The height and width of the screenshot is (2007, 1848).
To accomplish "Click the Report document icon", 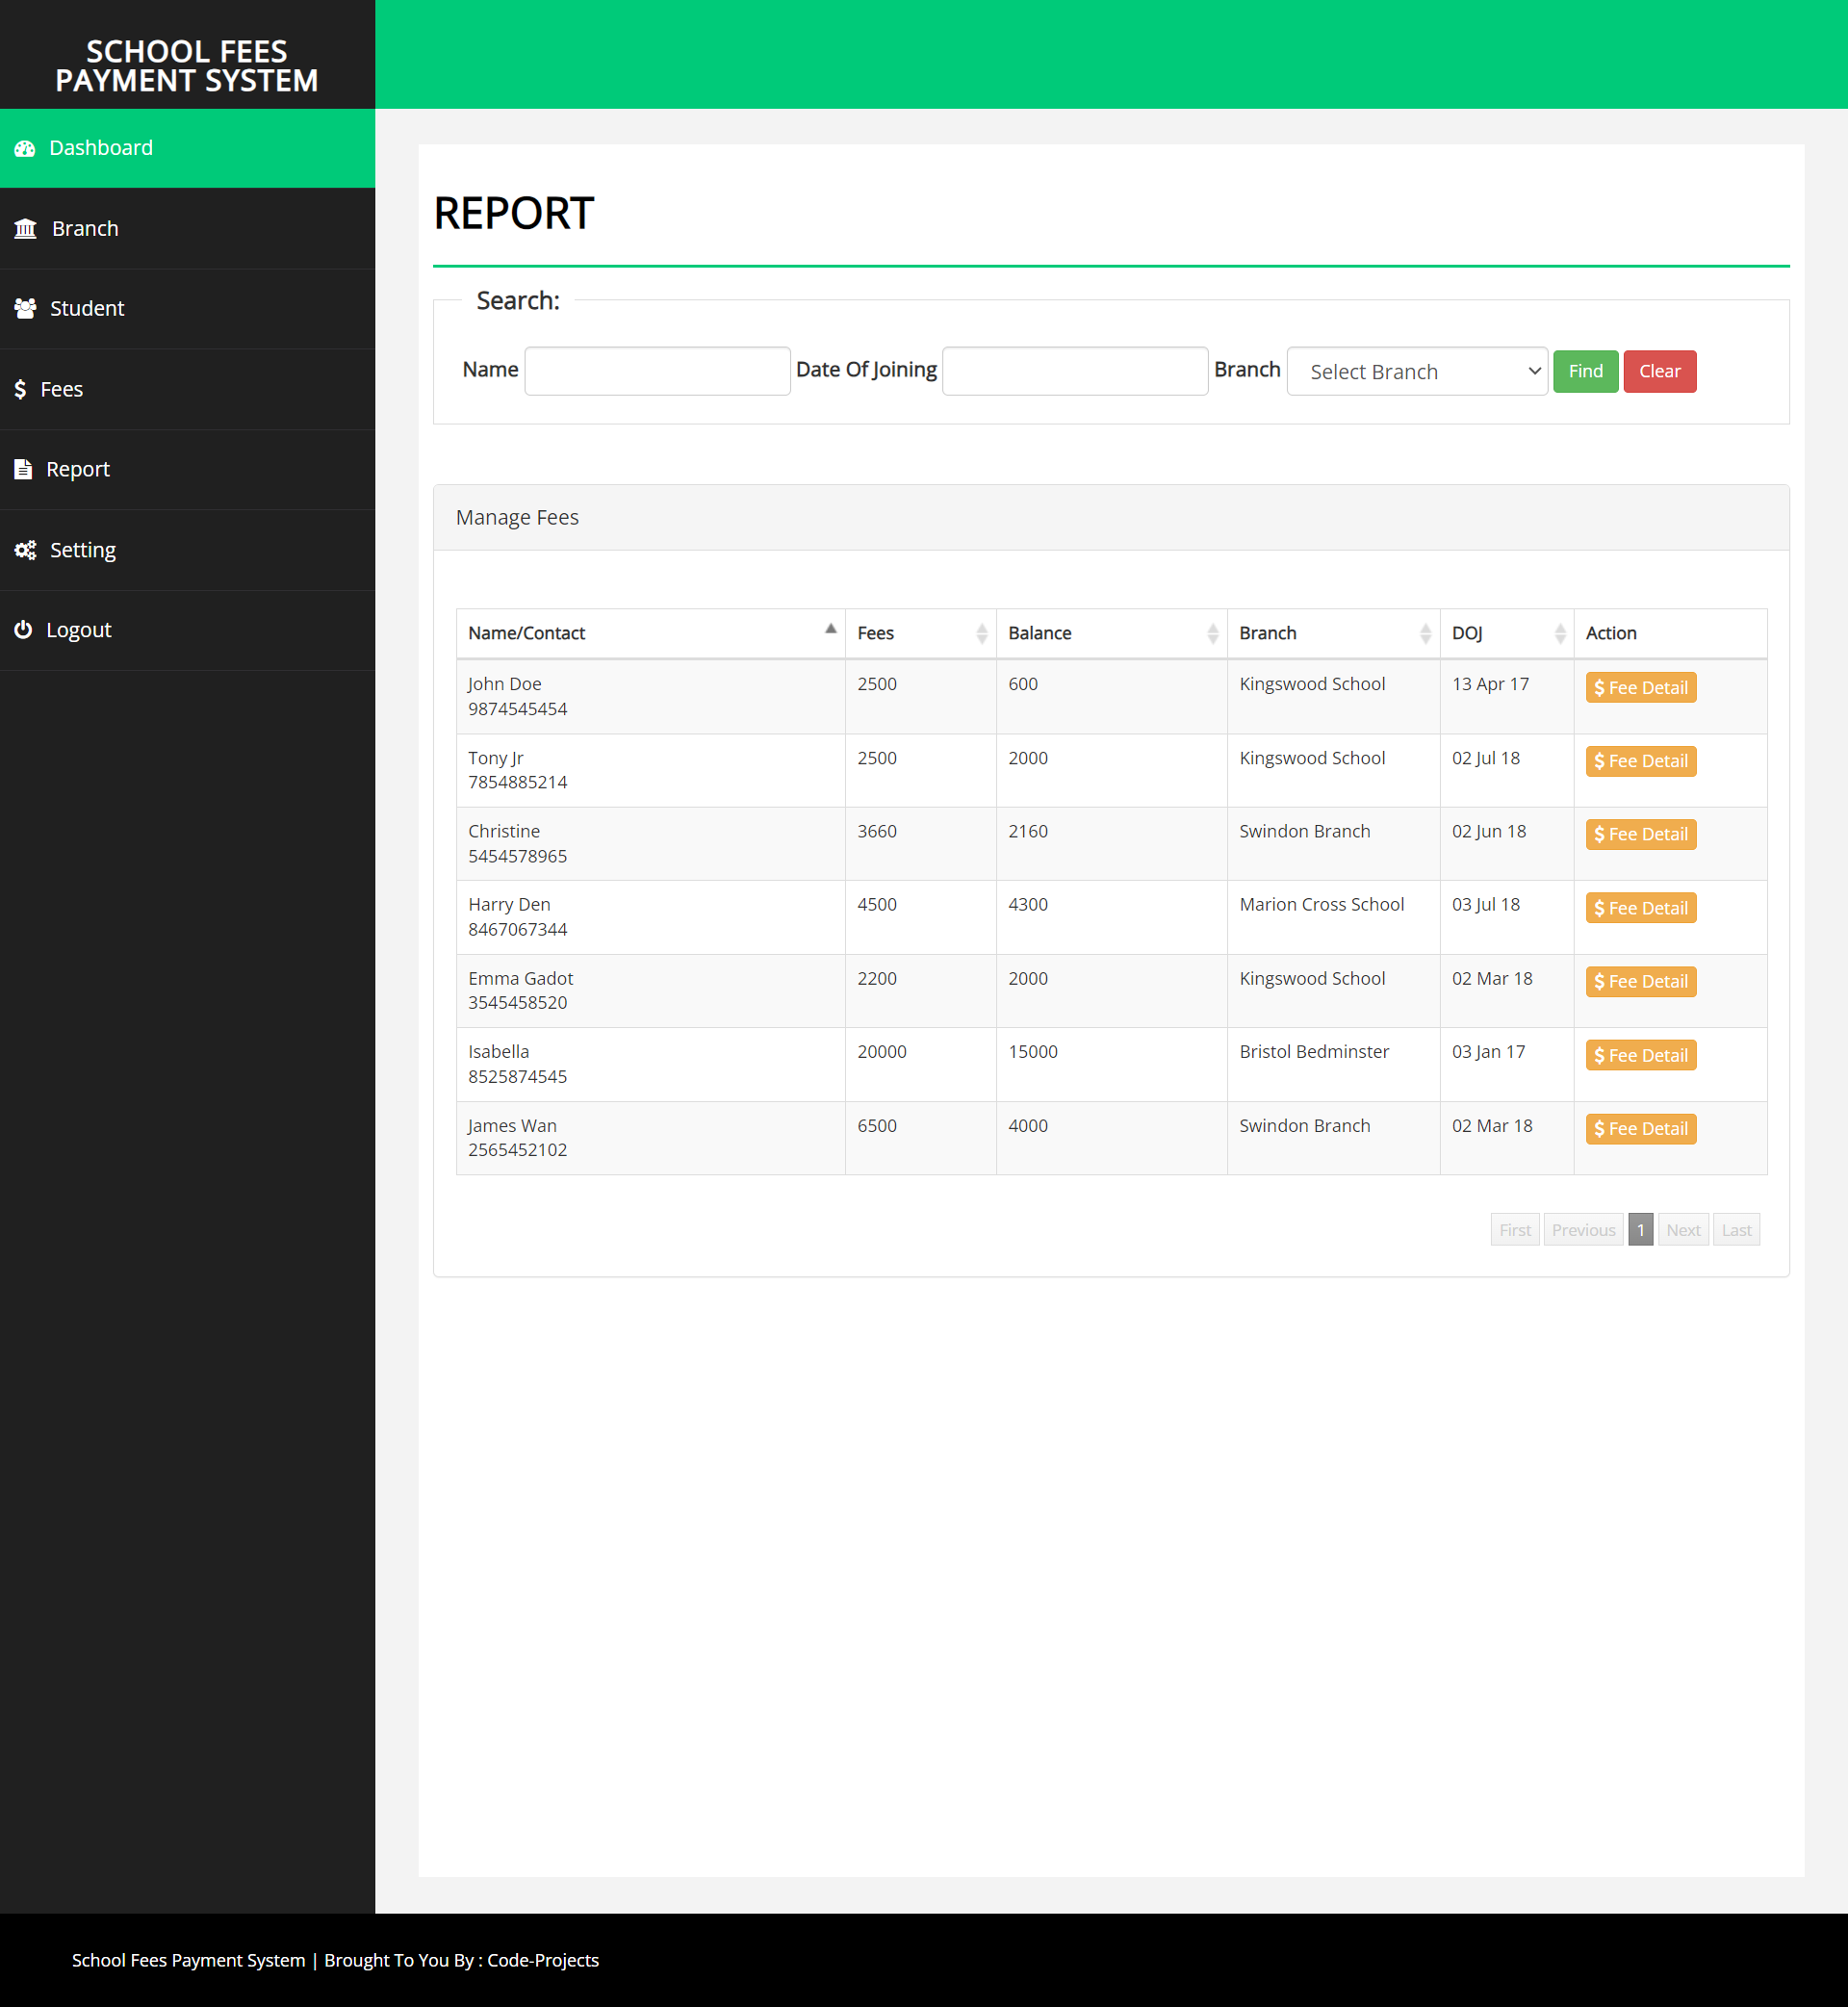I will pyautogui.click(x=23, y=469).
